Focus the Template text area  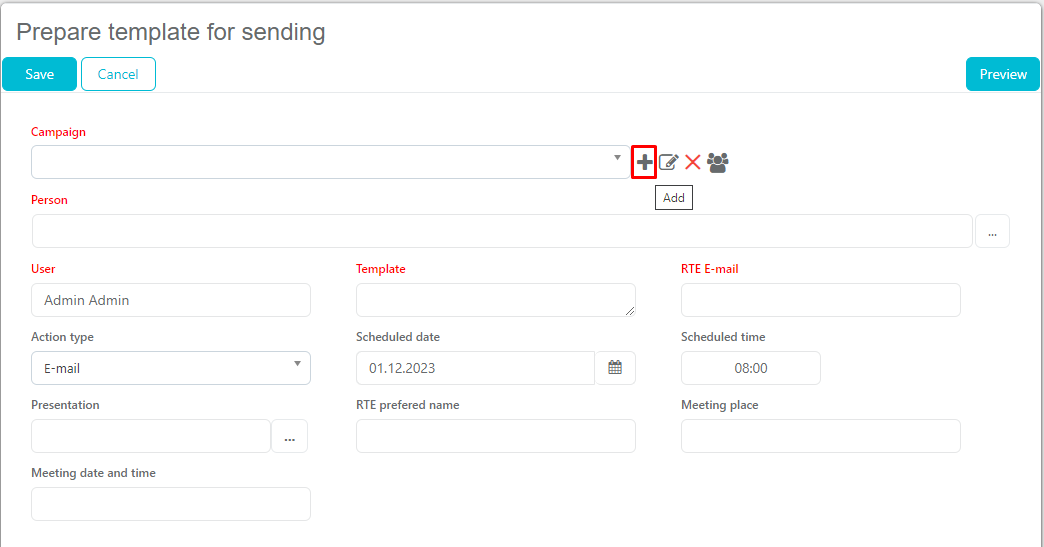495,300
